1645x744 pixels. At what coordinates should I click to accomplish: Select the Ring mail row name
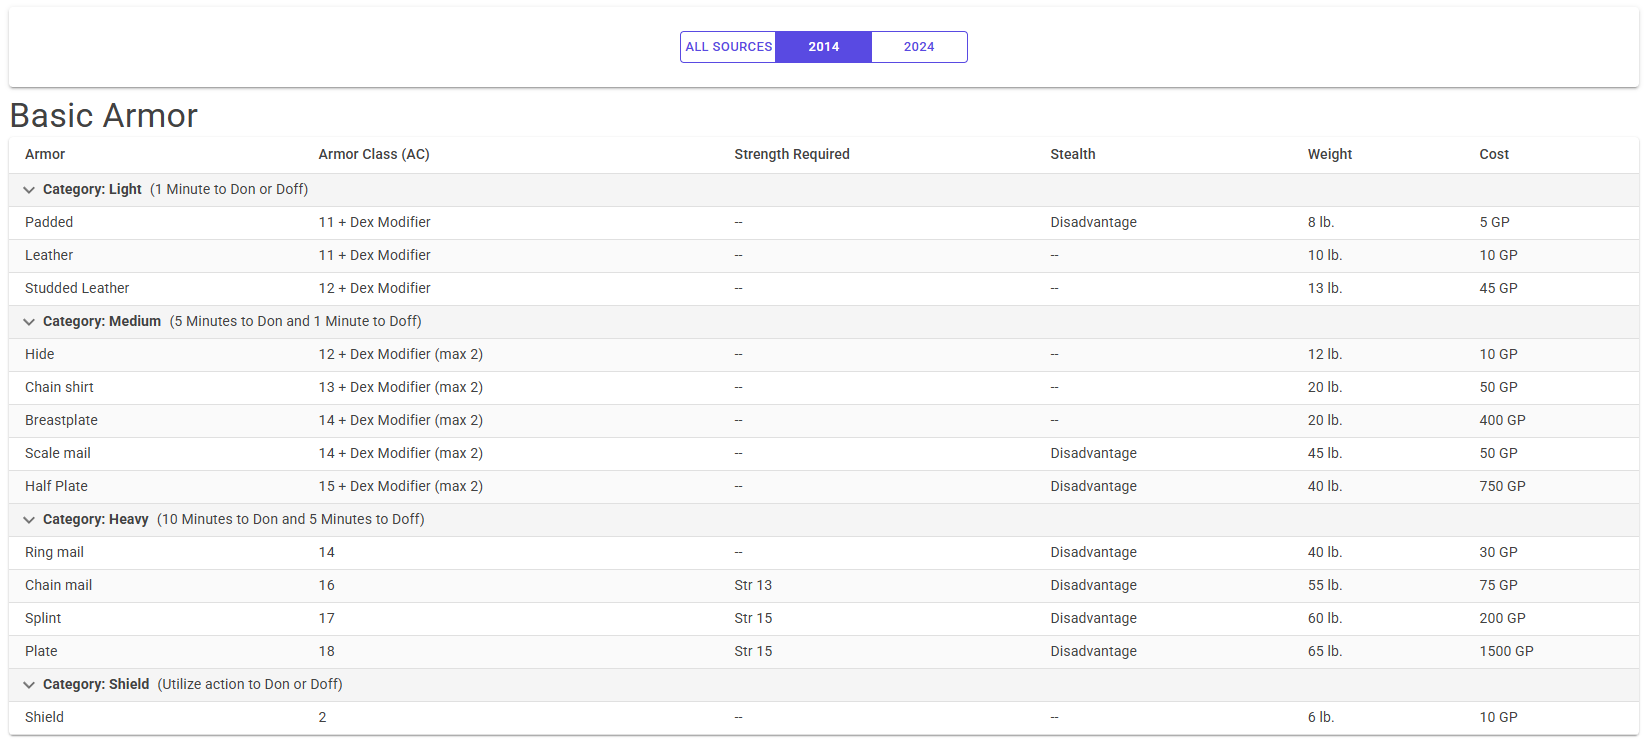[54, 552]
